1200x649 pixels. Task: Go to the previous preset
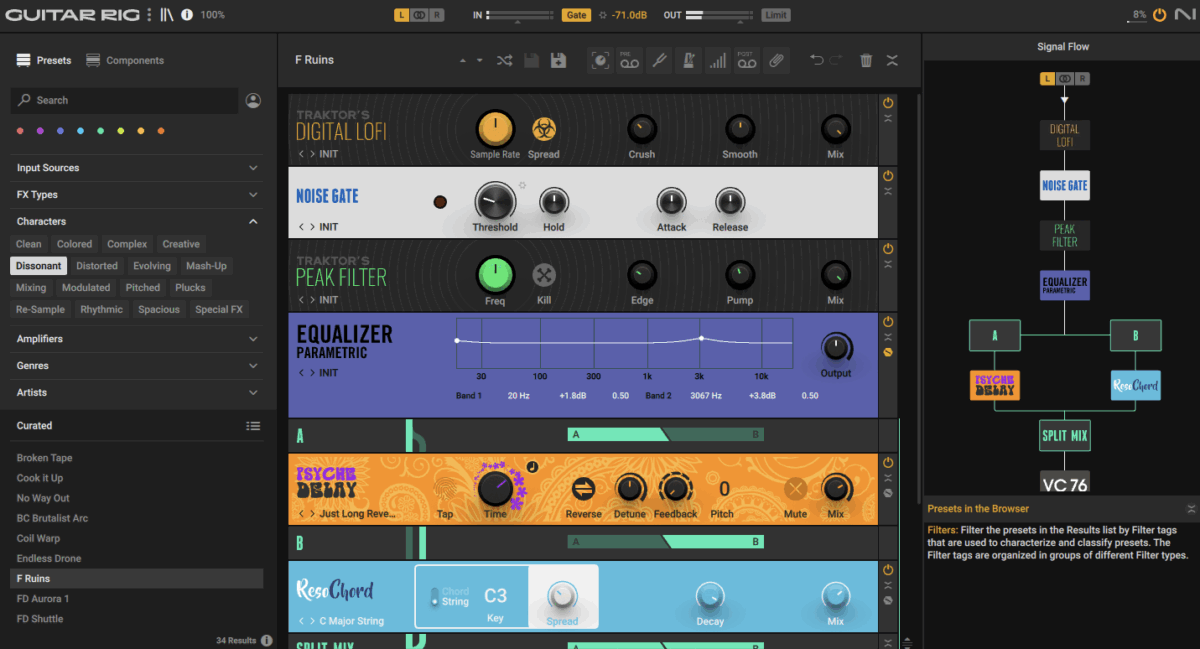462,60
